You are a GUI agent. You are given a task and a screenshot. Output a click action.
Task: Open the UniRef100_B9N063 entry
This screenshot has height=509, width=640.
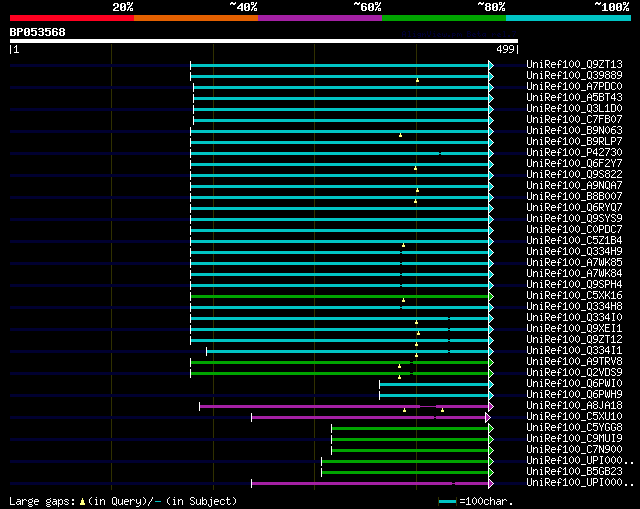pyautogui.click(x=574, y=131)
